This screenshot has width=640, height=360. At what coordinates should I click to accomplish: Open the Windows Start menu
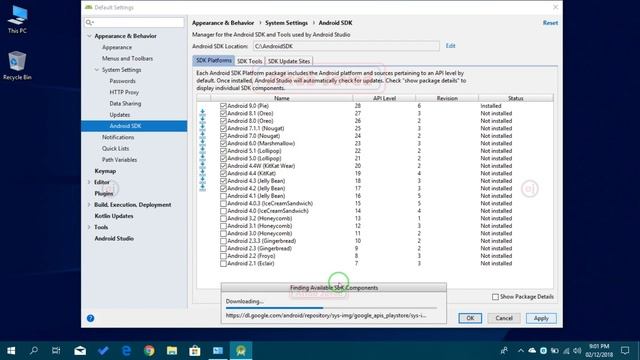tap(11, 350)
